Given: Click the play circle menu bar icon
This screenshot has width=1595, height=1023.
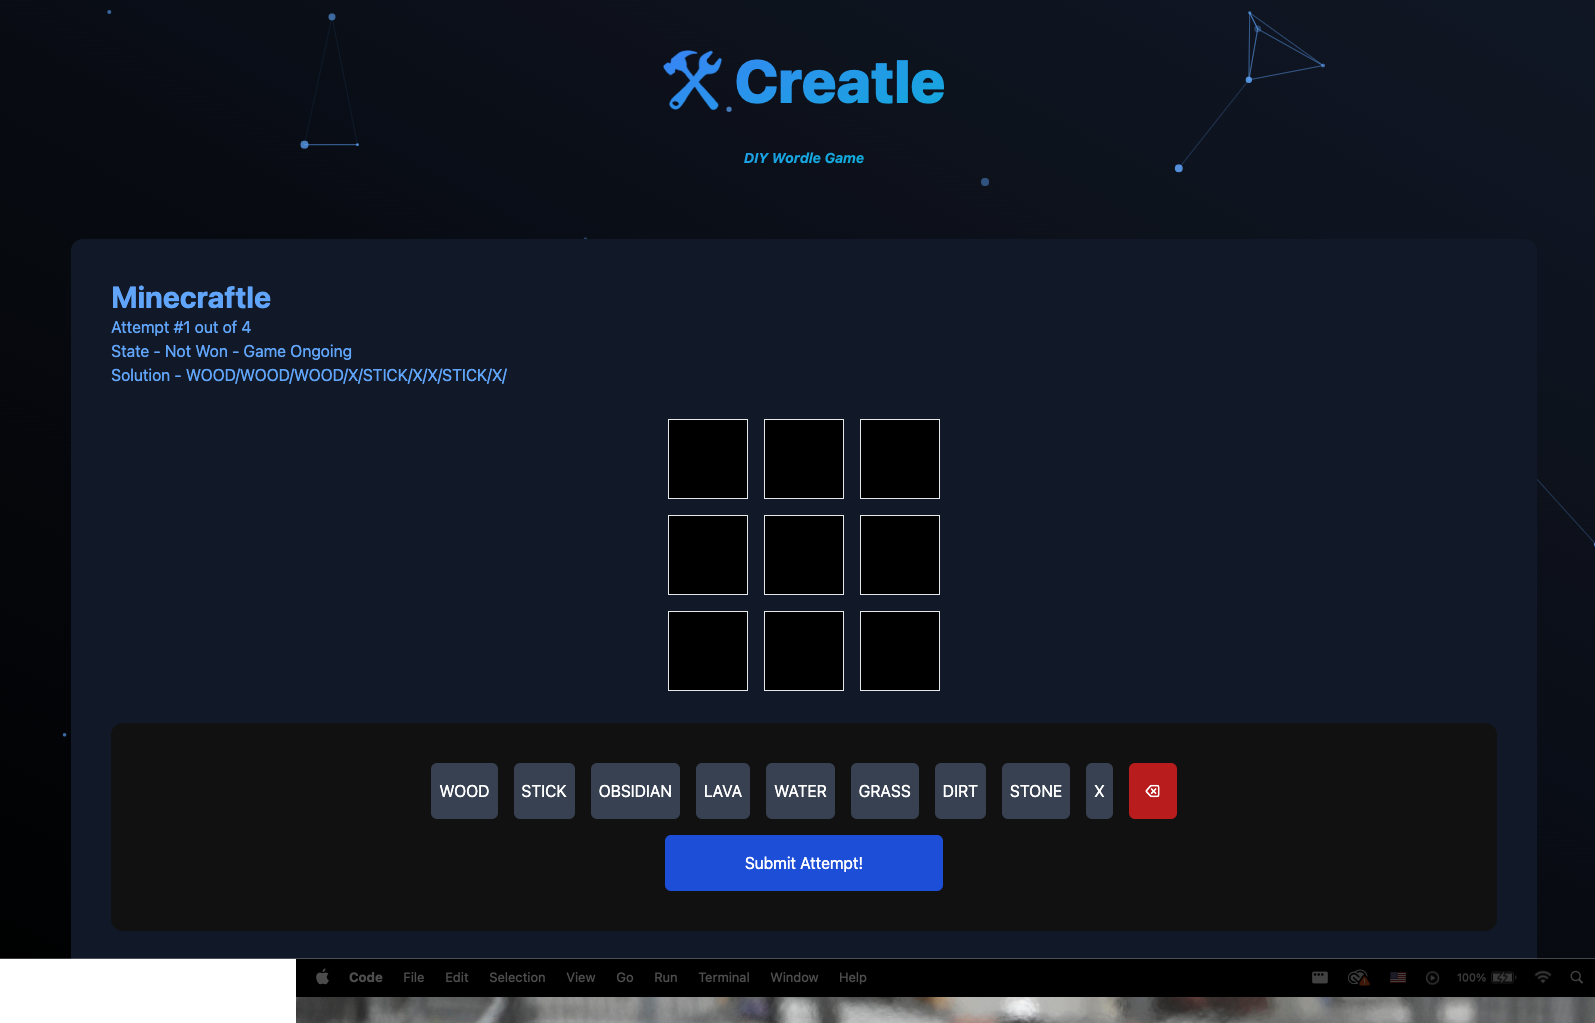Looking at the screenshot, I should 1432,977.
